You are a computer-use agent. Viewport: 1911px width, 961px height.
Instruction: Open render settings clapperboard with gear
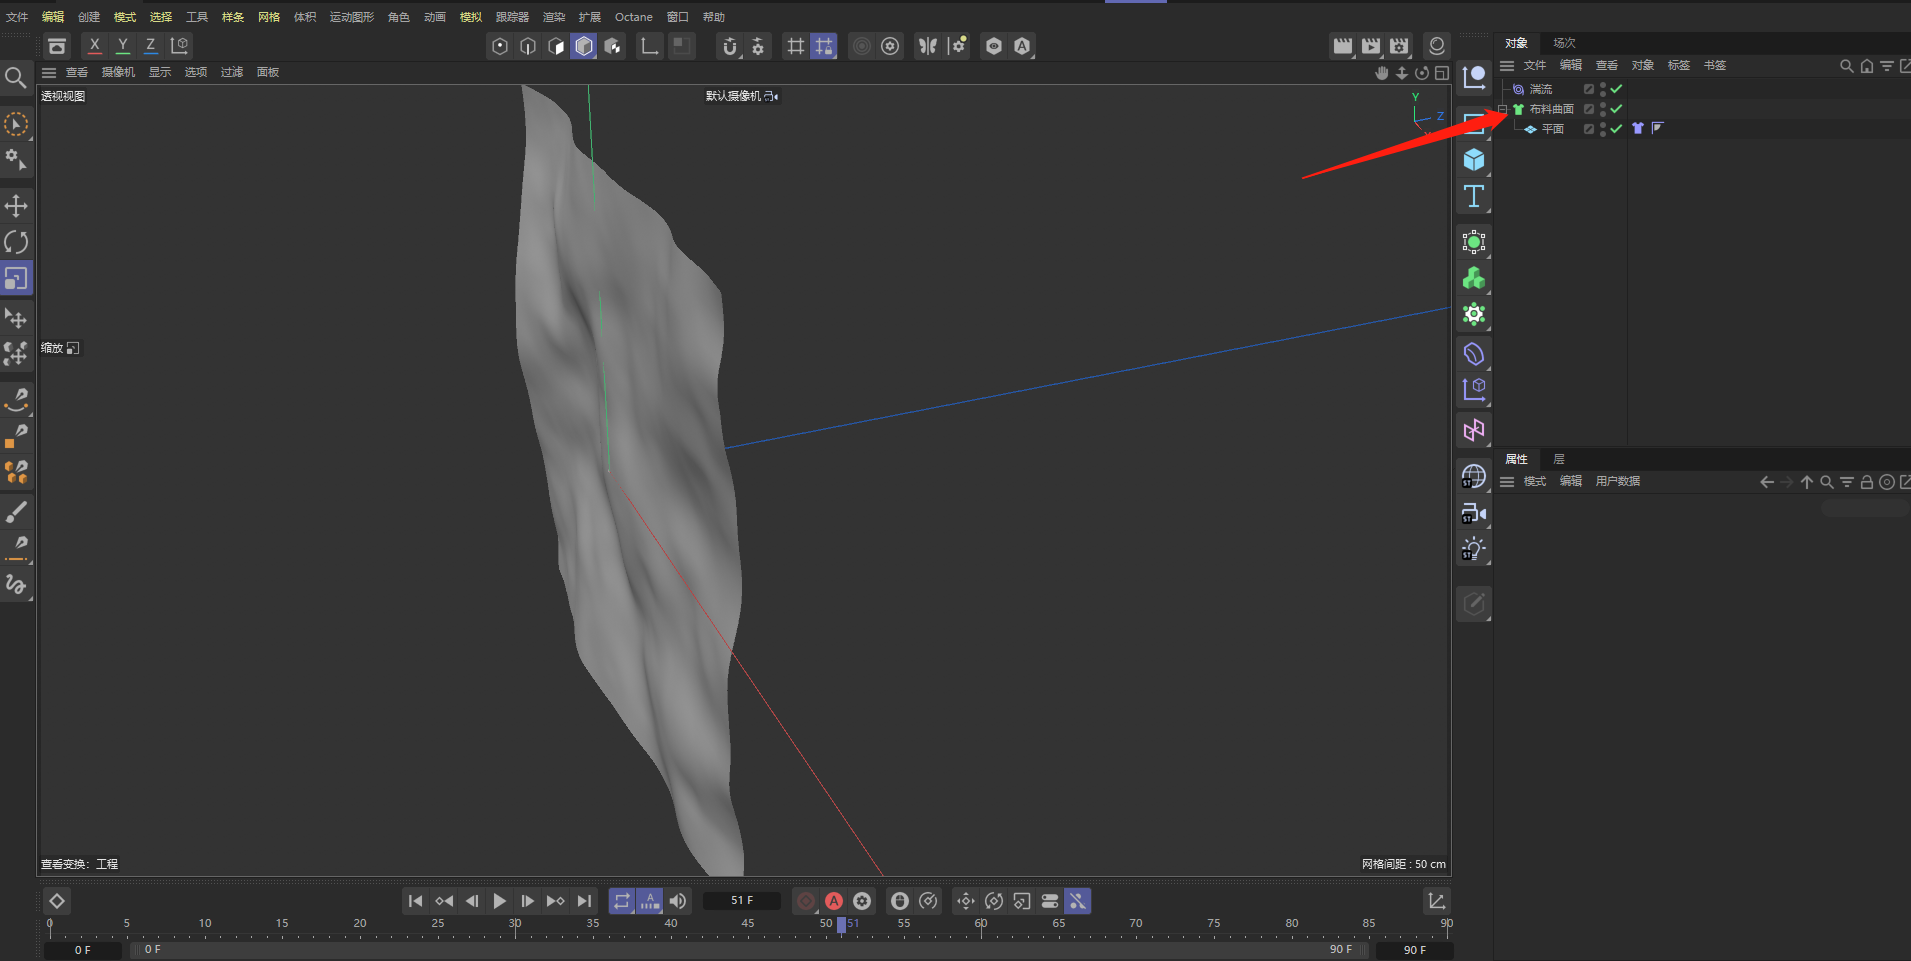tap(1399, 46)
